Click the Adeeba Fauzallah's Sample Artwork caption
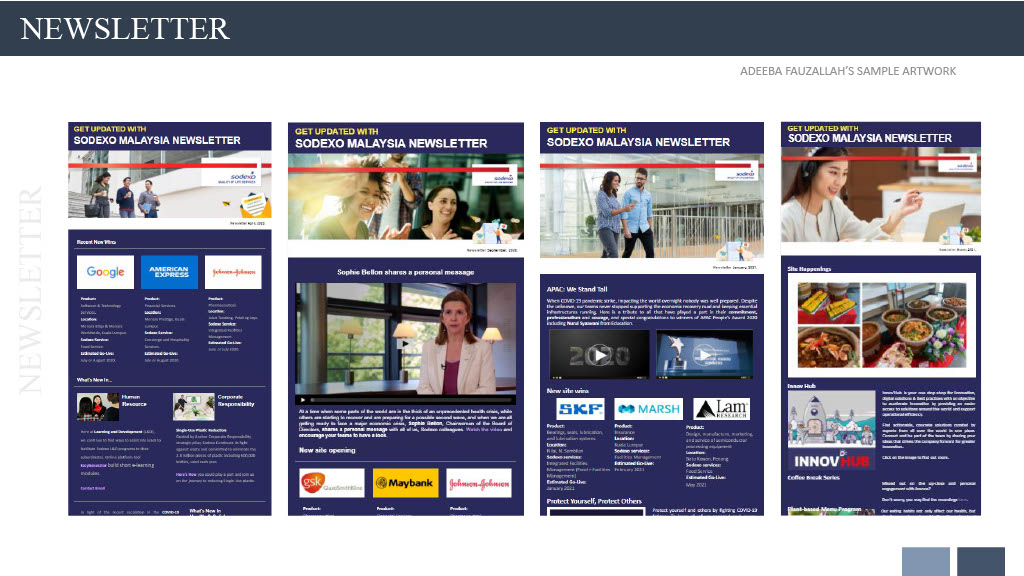 848,71
